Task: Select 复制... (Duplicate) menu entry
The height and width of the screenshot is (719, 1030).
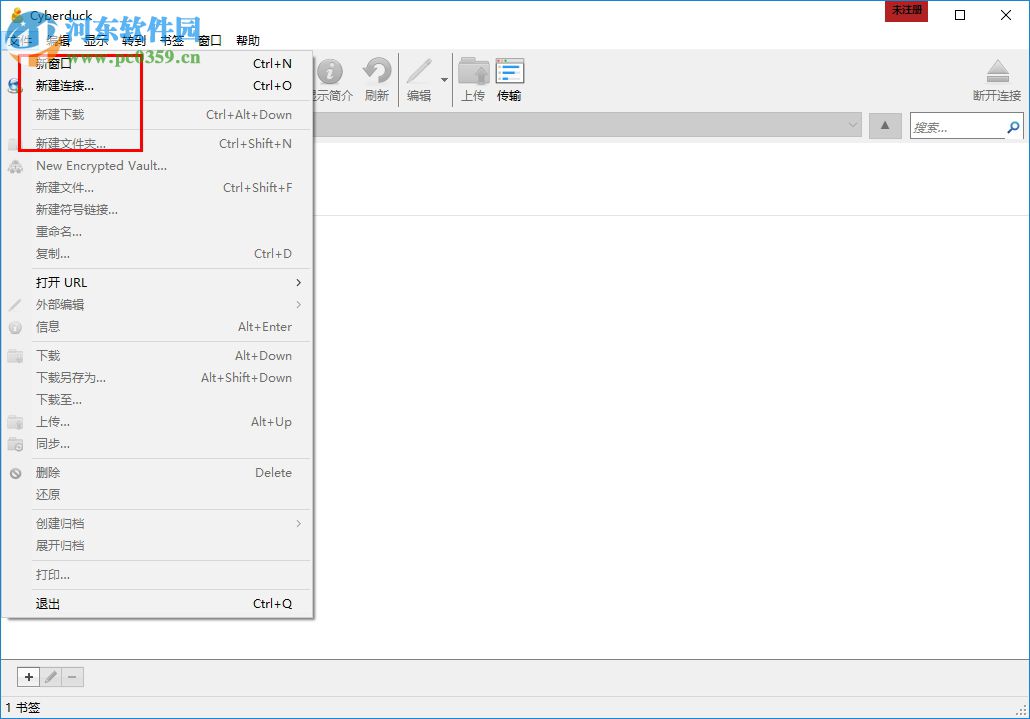Action: point(158,254)
